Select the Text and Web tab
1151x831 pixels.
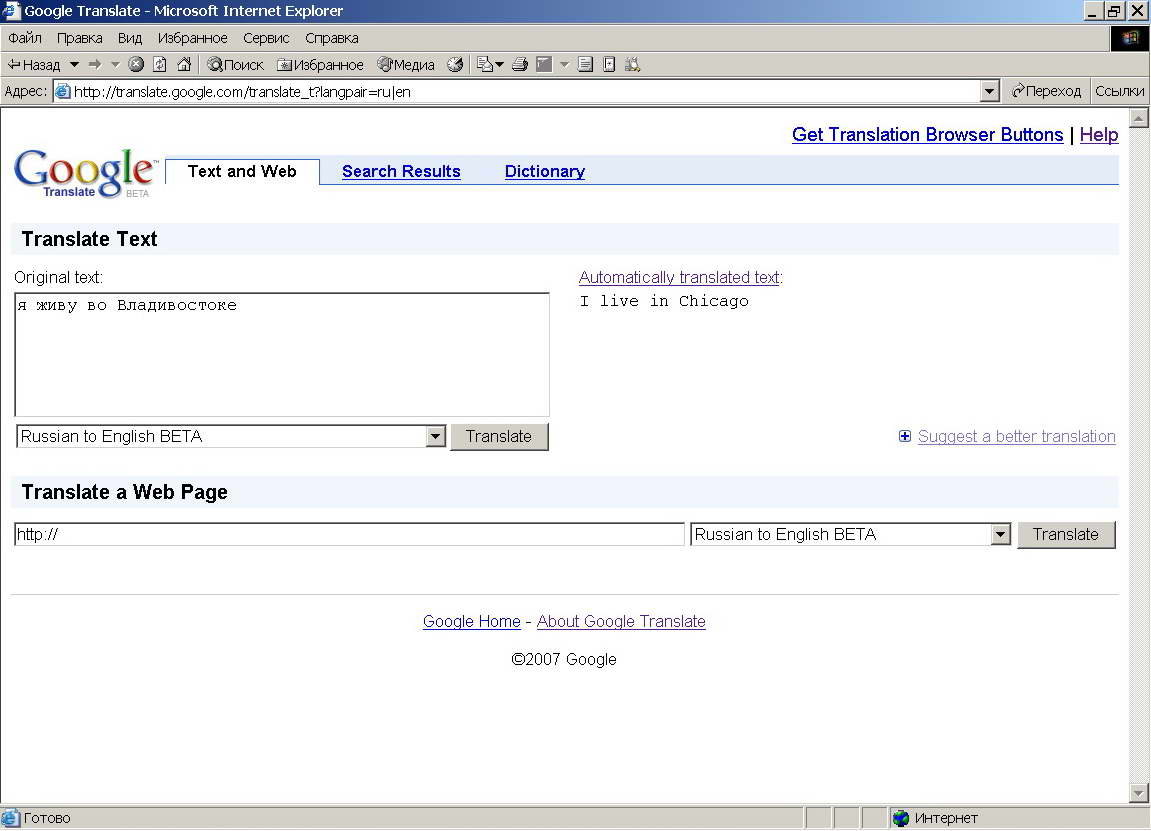[x=242, y=172]
